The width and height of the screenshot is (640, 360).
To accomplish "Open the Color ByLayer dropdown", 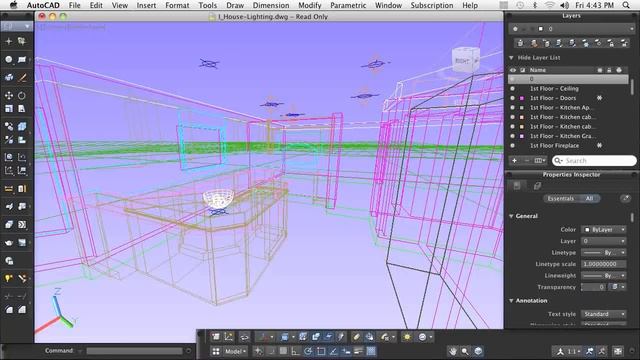I will (x=603, y=230).
